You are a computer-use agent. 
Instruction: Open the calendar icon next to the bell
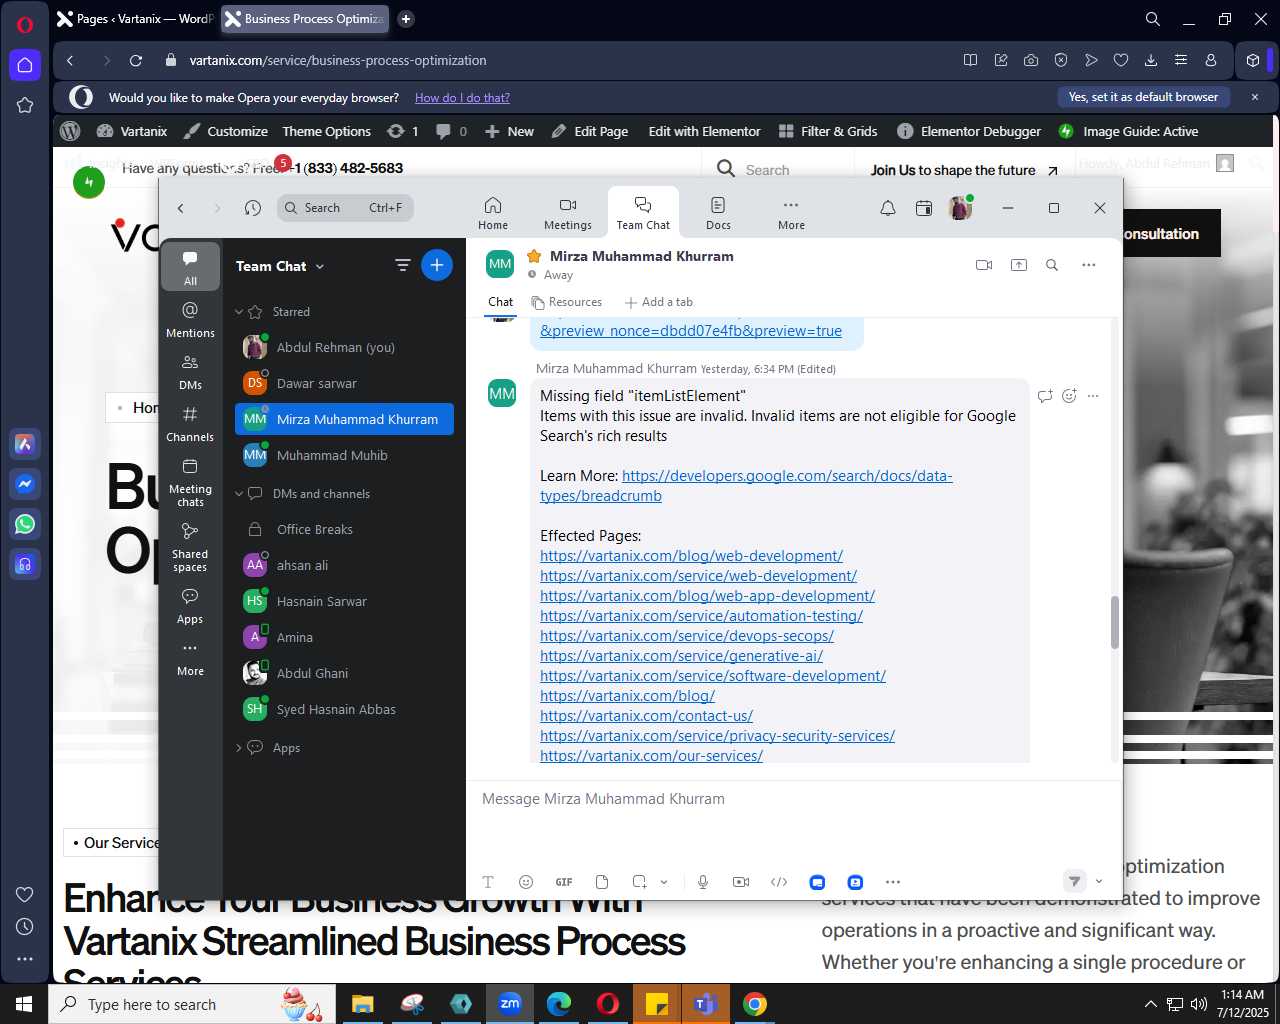924,208
